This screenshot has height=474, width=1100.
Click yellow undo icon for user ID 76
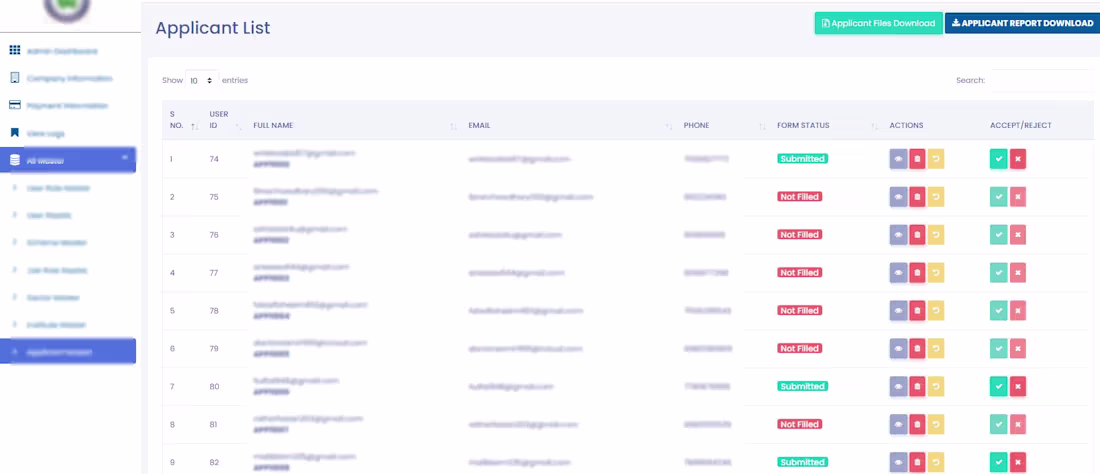tap(936, 235)
